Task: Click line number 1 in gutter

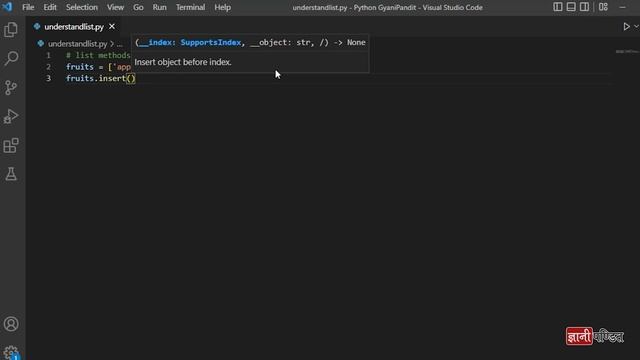Action: [48, 55]
